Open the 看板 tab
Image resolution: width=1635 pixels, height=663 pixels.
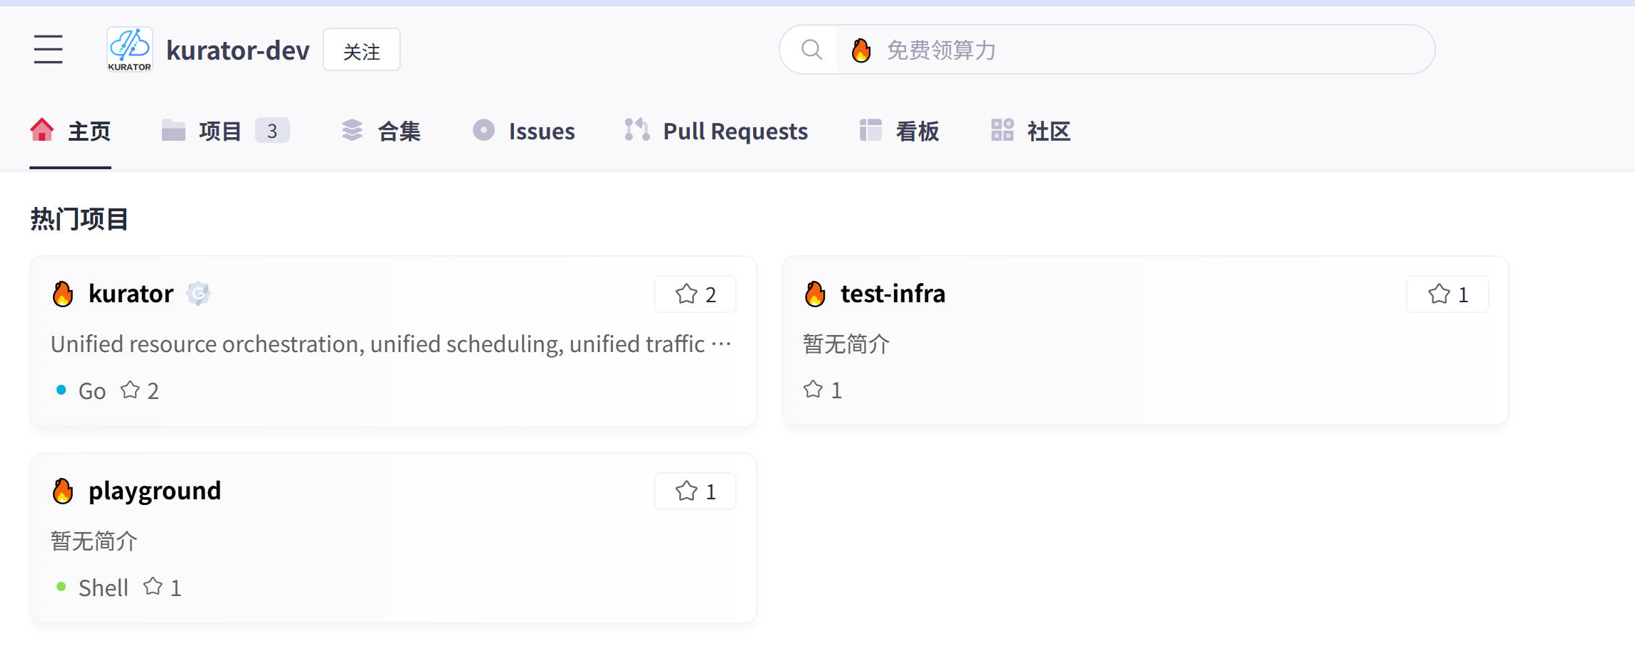pyautogui.click(x=899, y=131)
